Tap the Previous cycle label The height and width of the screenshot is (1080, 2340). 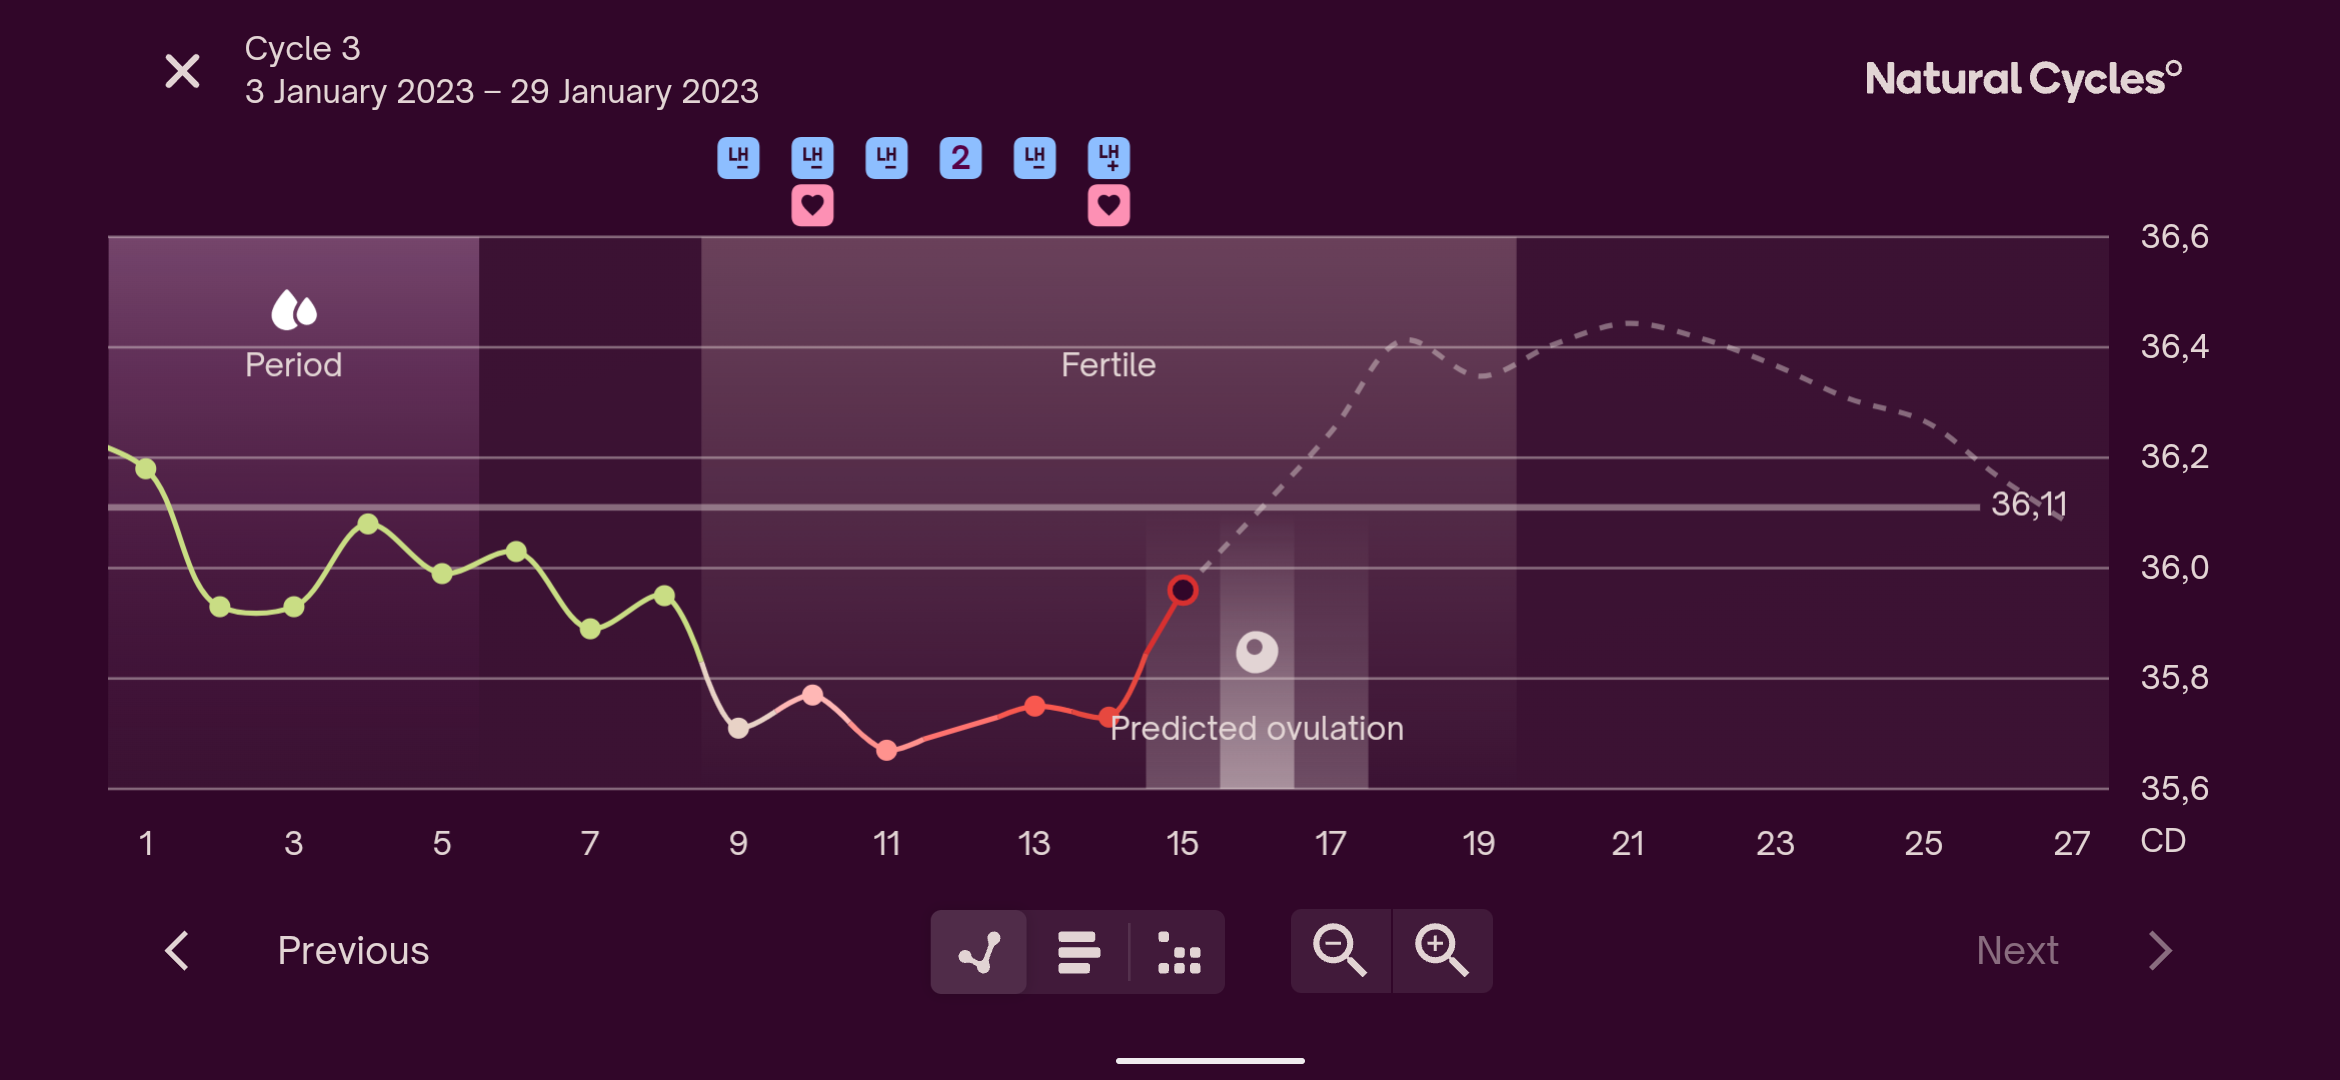click(353, 951)
